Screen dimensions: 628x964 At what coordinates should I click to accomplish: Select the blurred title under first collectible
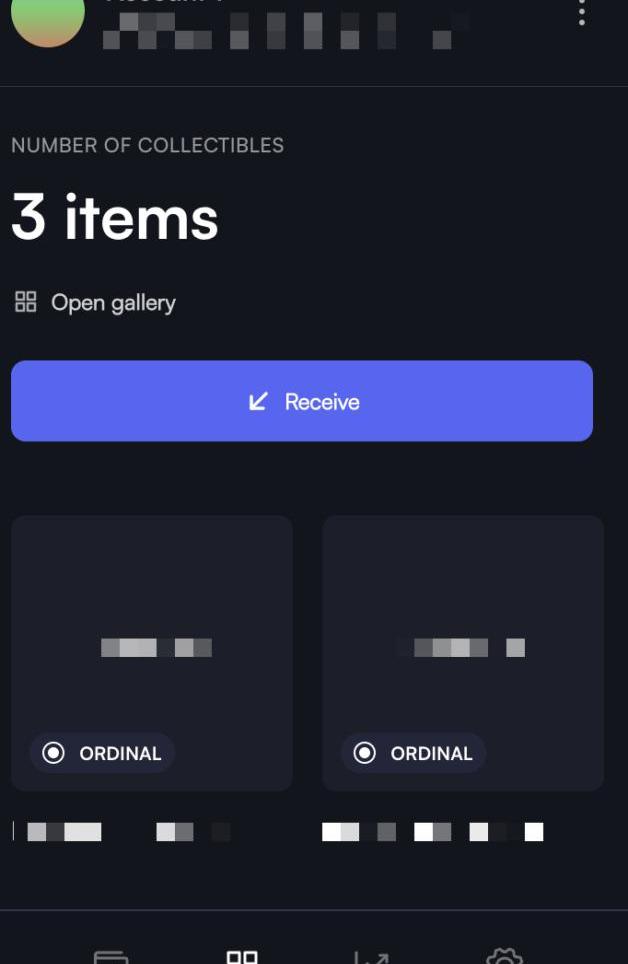coord(122,832)
